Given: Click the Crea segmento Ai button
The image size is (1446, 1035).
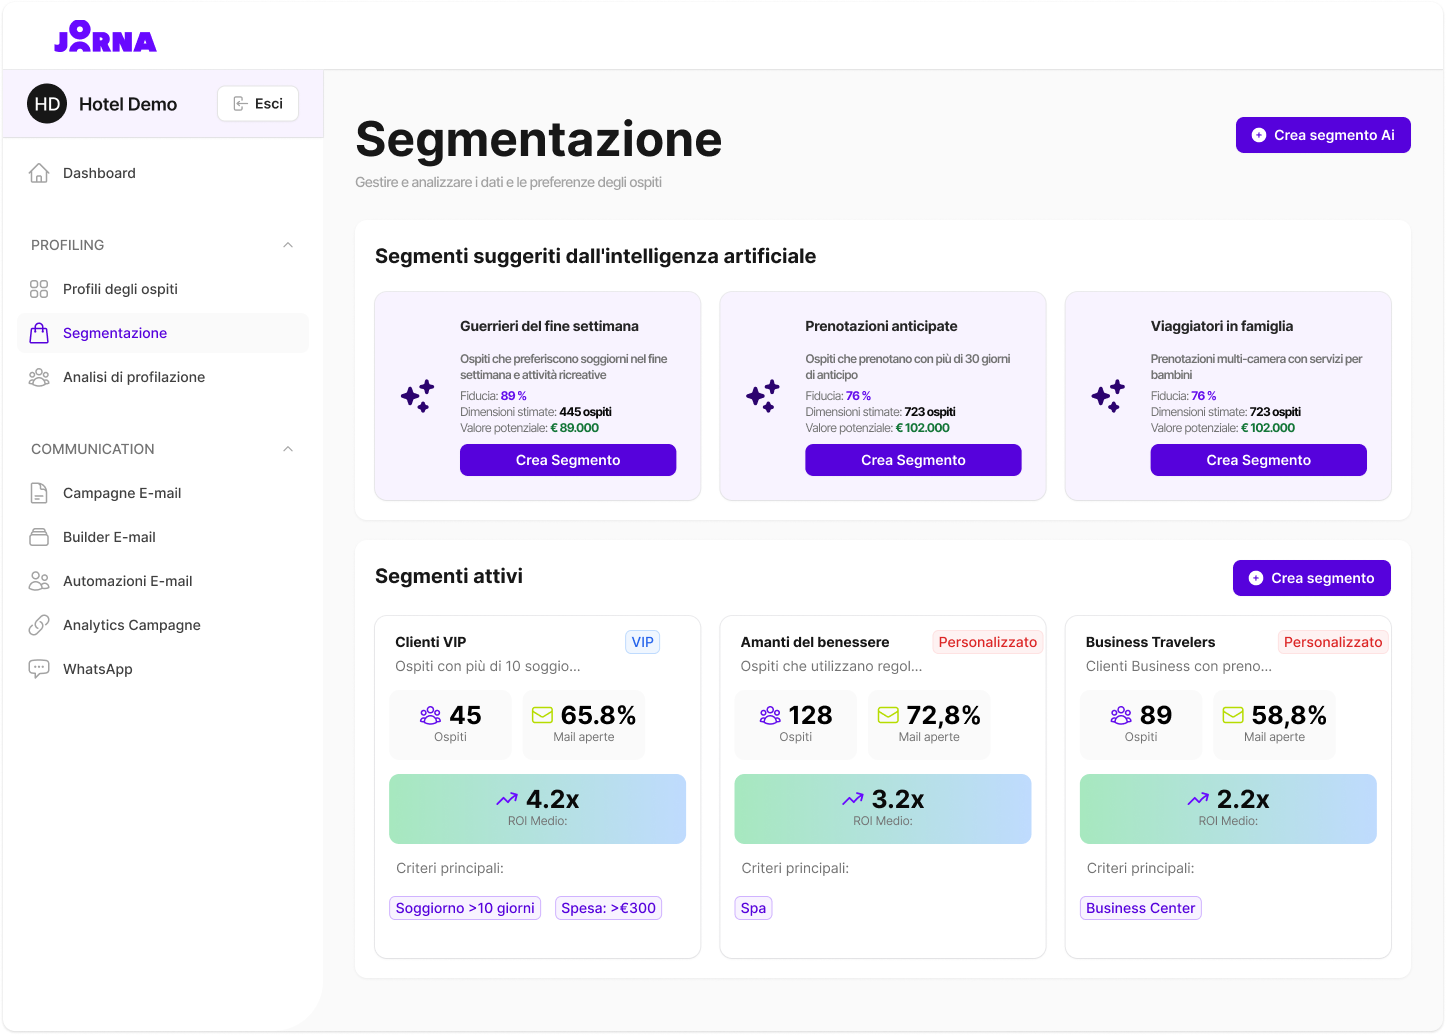Looking at the screenshot, I should coord(1322,135).
